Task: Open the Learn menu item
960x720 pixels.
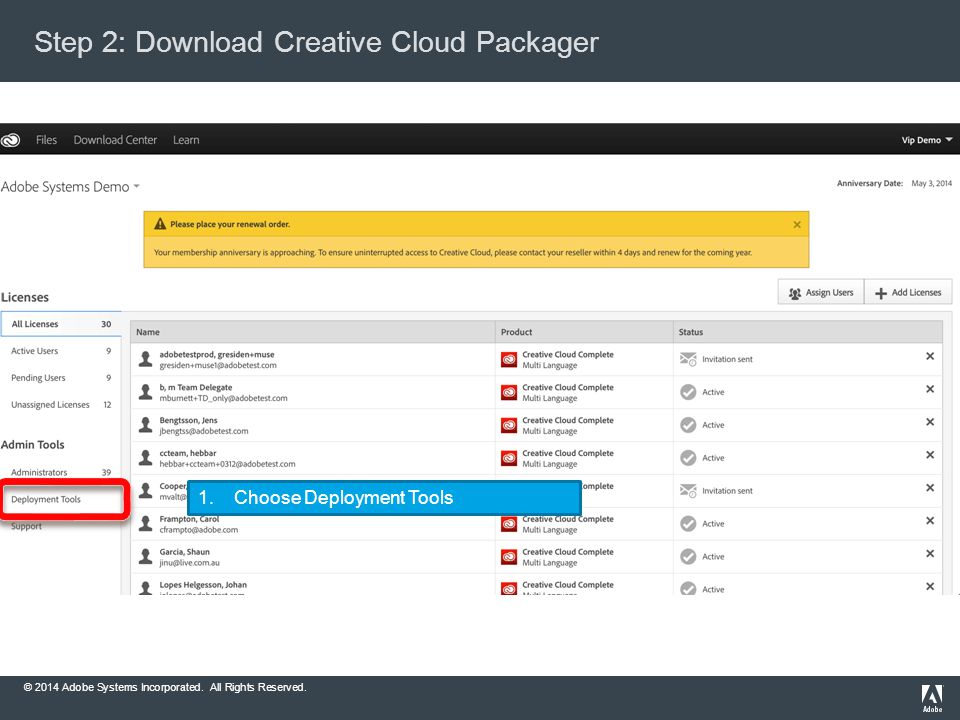Action: tap(186, 140)
